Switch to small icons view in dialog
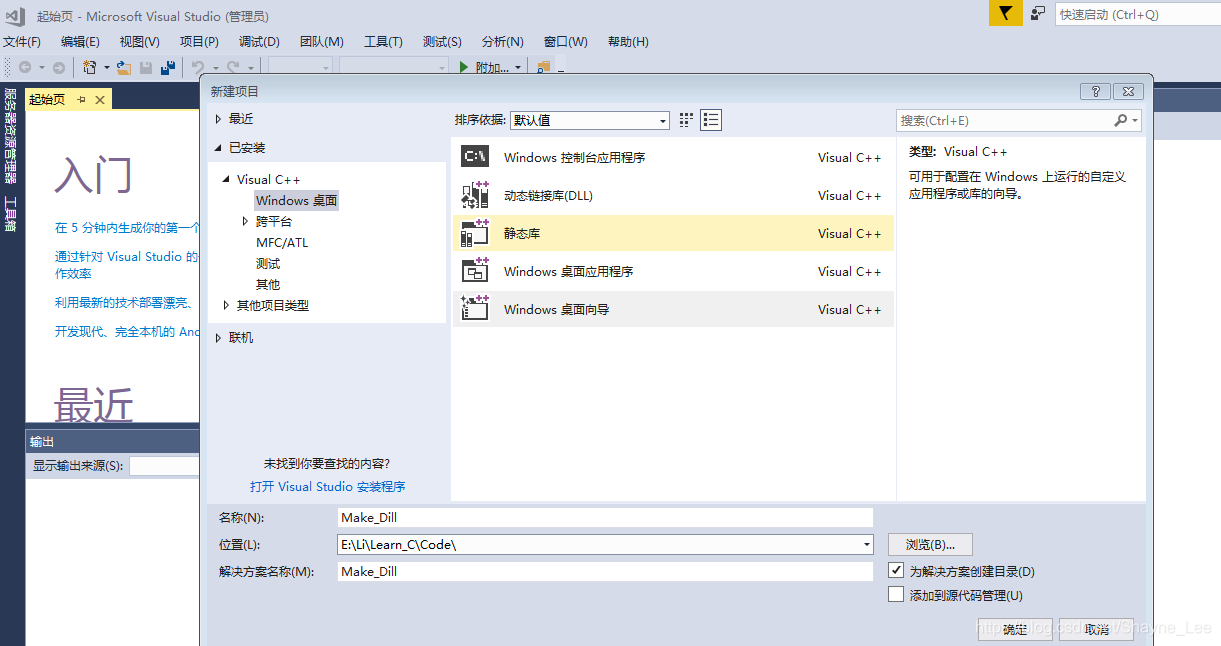 point(686,120)
